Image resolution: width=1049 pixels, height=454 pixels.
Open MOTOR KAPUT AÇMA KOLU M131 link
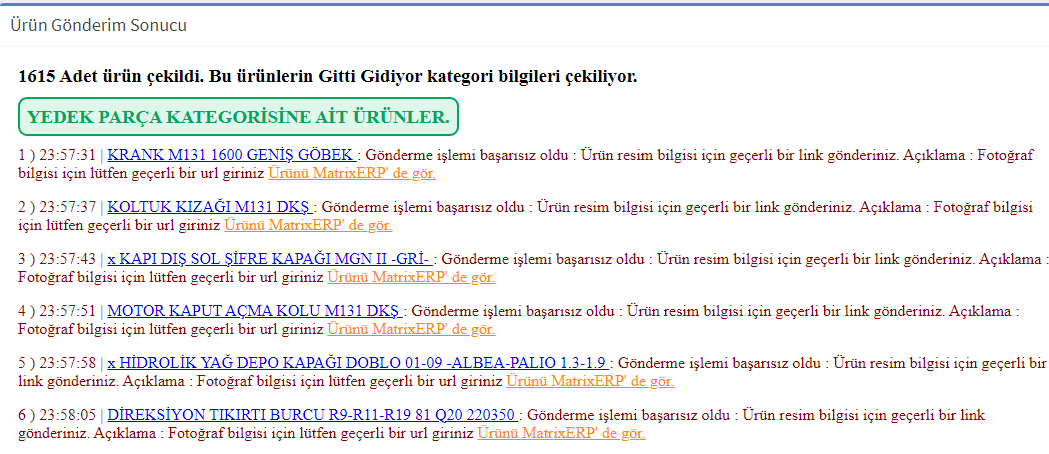click(x=254, y=311)
